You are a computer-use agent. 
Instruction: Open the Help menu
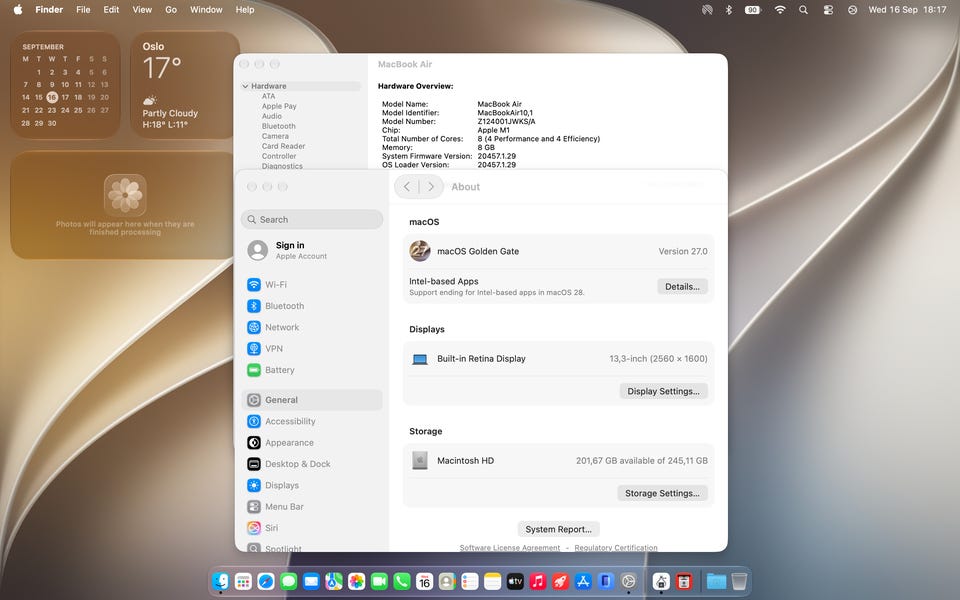245,10
